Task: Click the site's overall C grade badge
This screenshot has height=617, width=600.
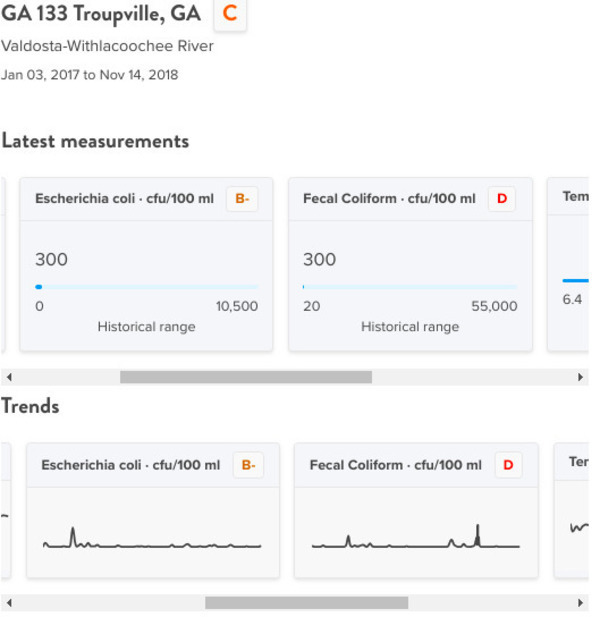Action: 230,14
